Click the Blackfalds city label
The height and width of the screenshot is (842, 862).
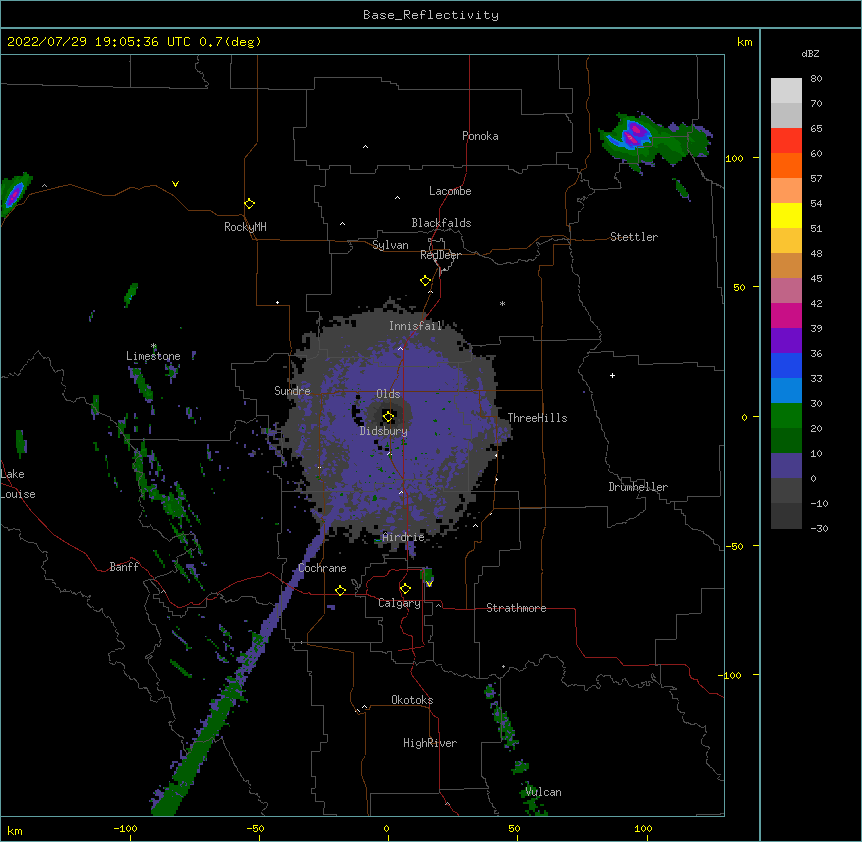pos(441,223)
